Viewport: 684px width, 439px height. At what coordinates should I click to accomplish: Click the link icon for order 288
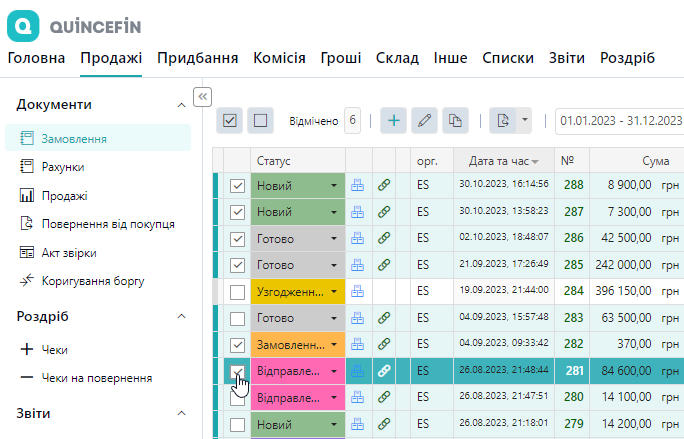385,185
